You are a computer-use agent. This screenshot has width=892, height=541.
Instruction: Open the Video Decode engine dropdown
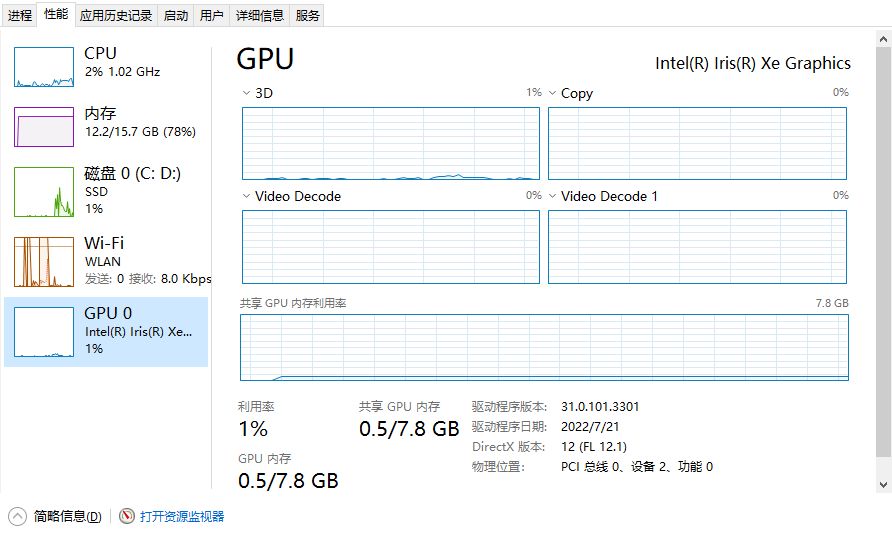pyautogui.click(x=247, y=196)
